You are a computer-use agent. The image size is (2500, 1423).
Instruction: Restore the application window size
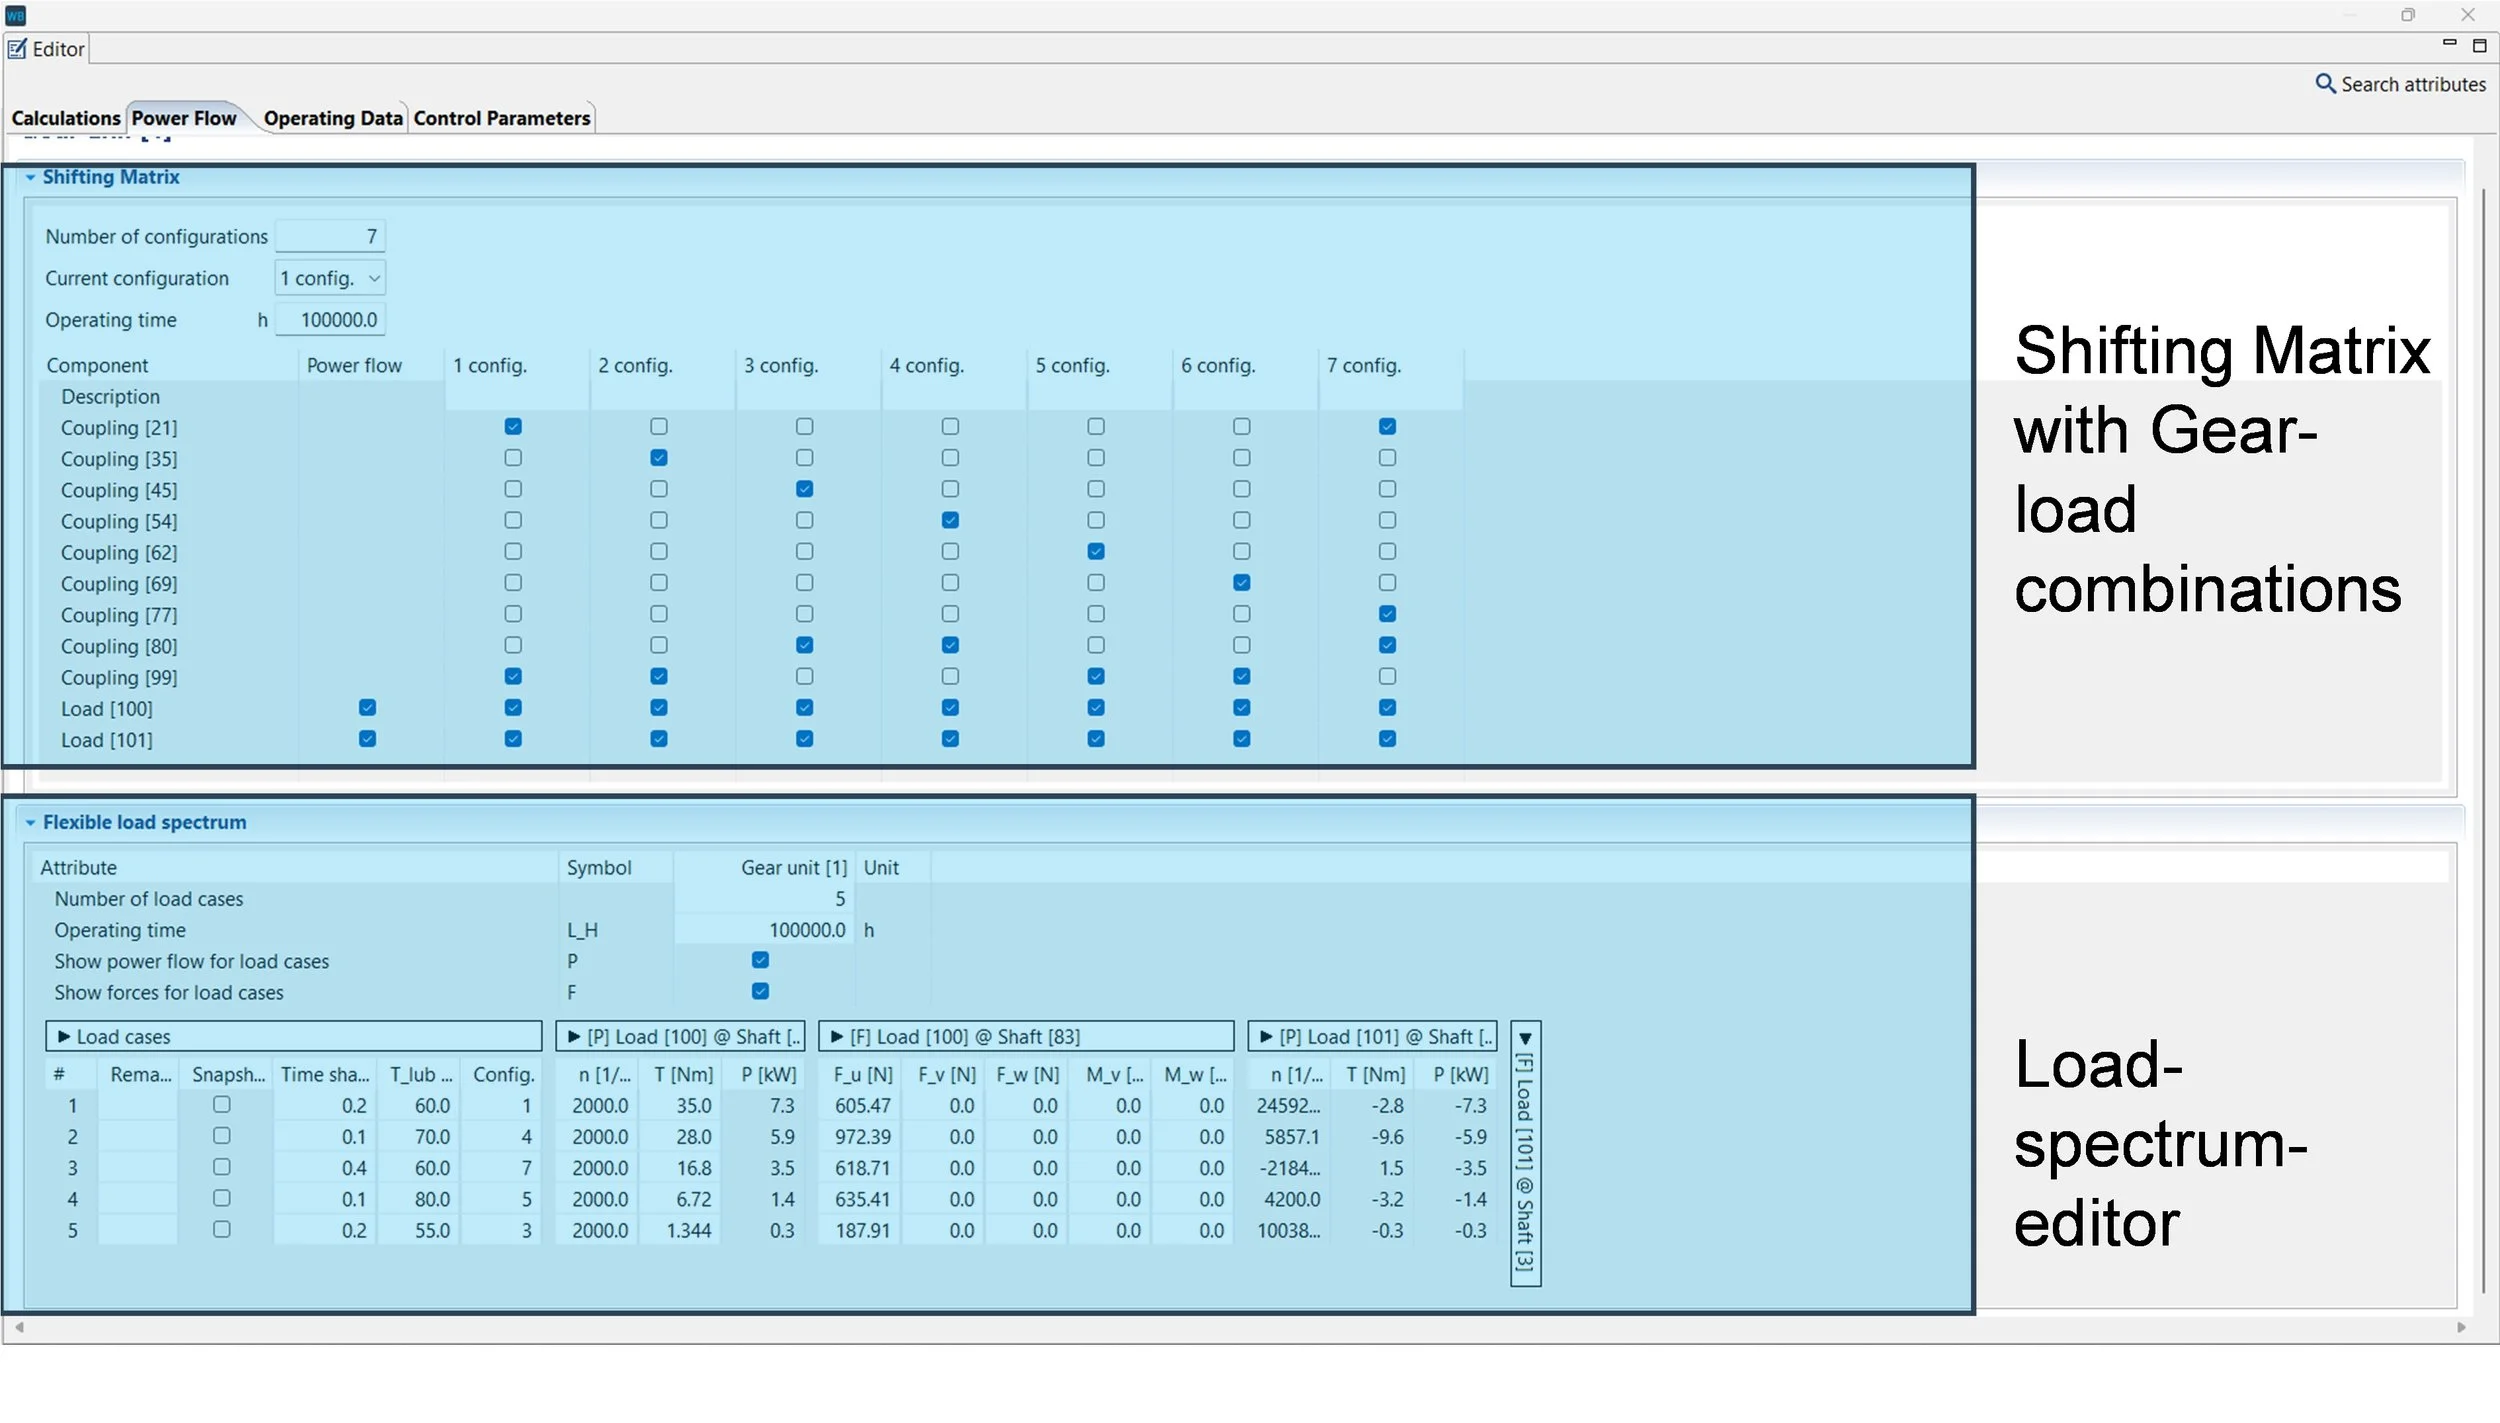2408,15
